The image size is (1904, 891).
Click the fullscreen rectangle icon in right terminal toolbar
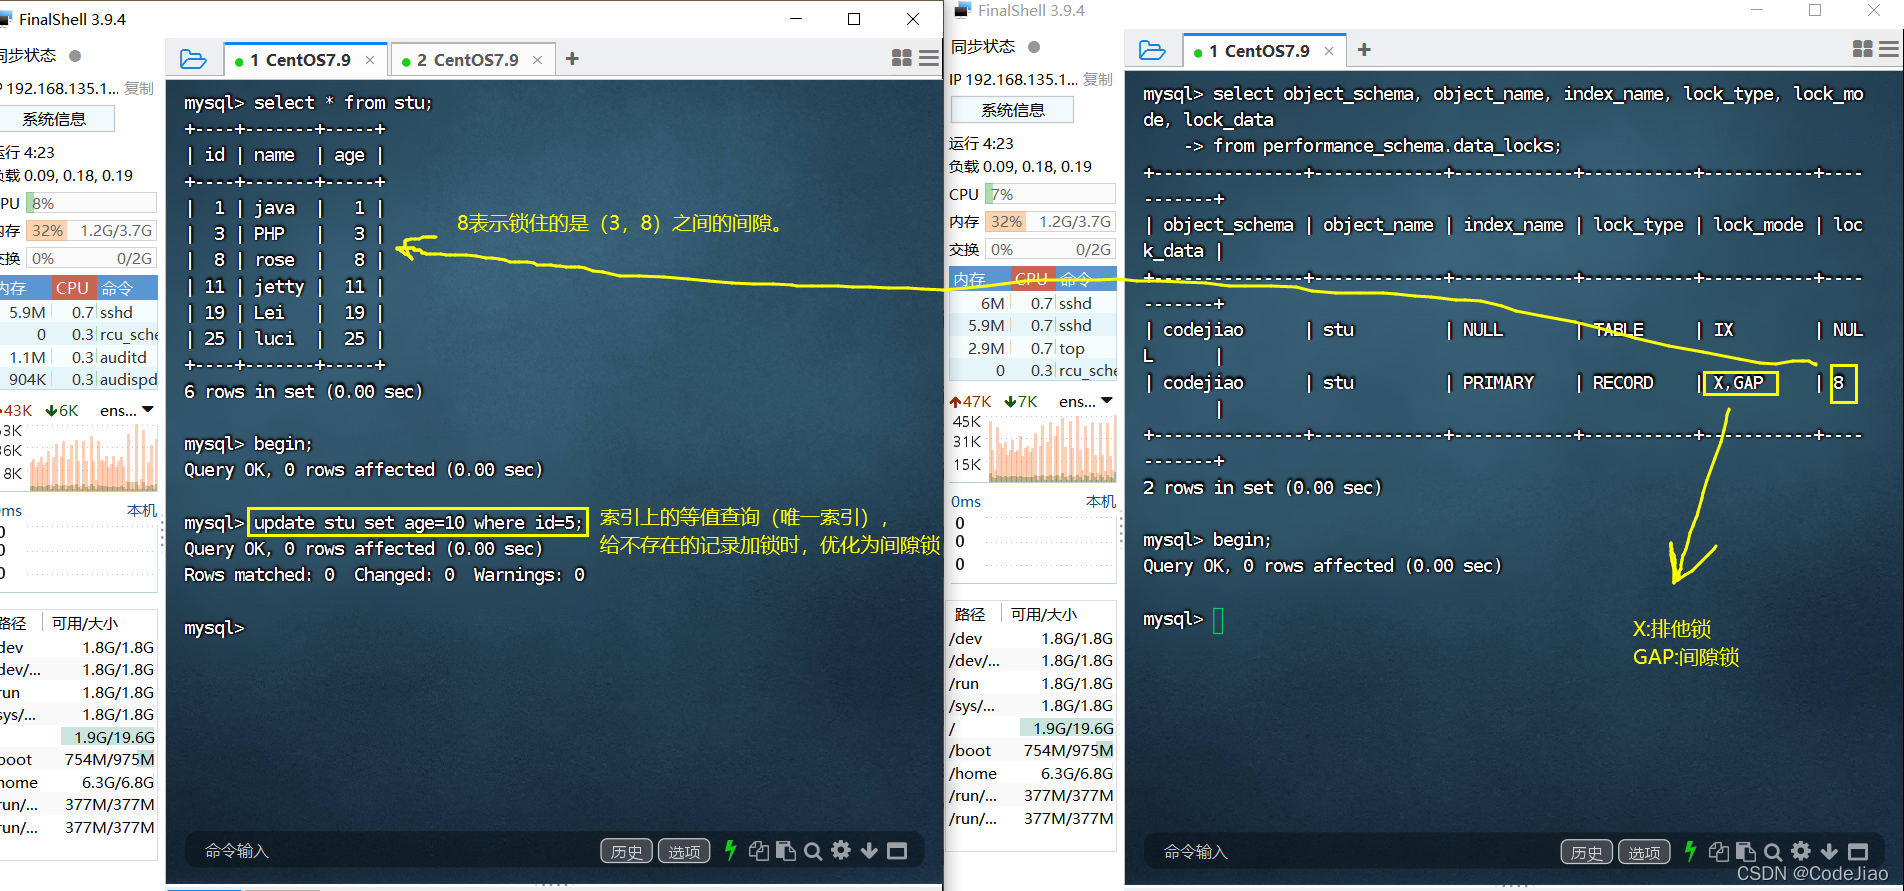tap(1858, 852)
